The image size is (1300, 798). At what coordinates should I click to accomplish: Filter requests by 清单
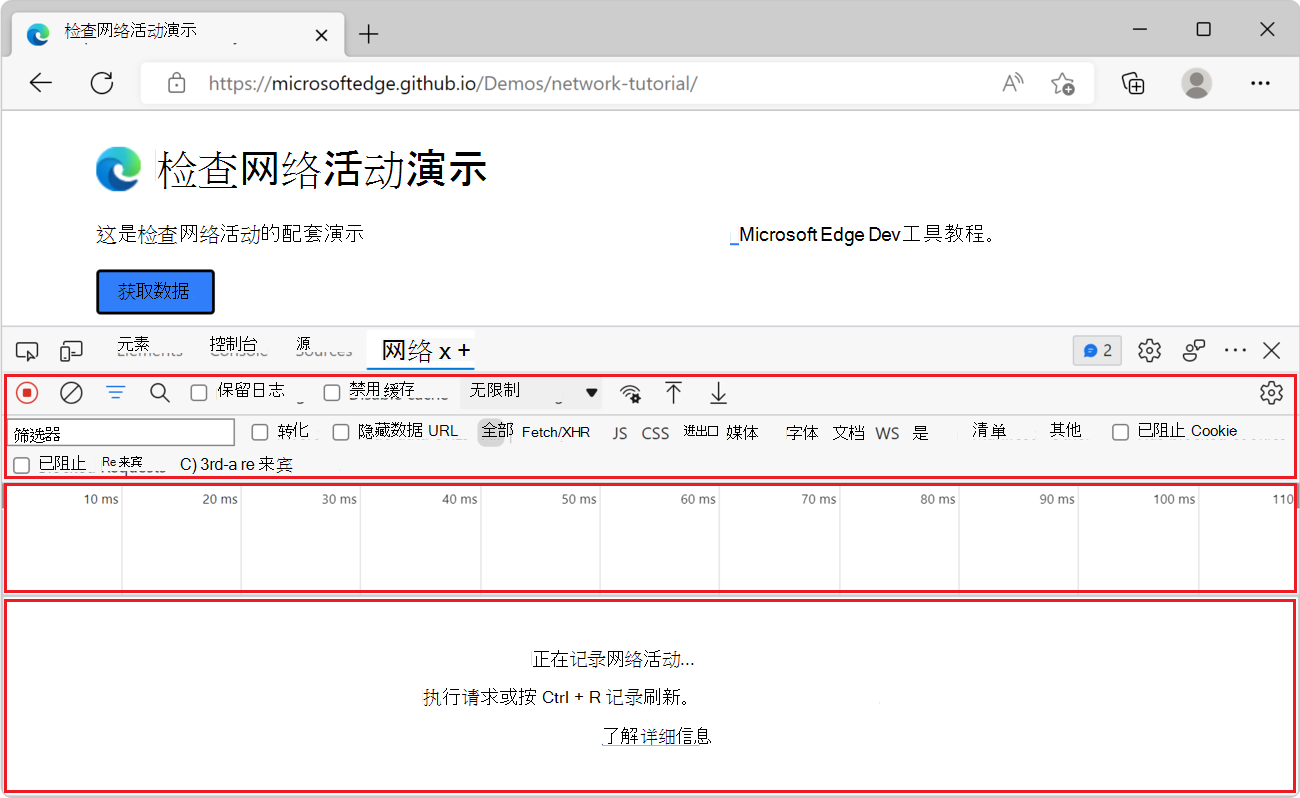(x=989, y=430)
